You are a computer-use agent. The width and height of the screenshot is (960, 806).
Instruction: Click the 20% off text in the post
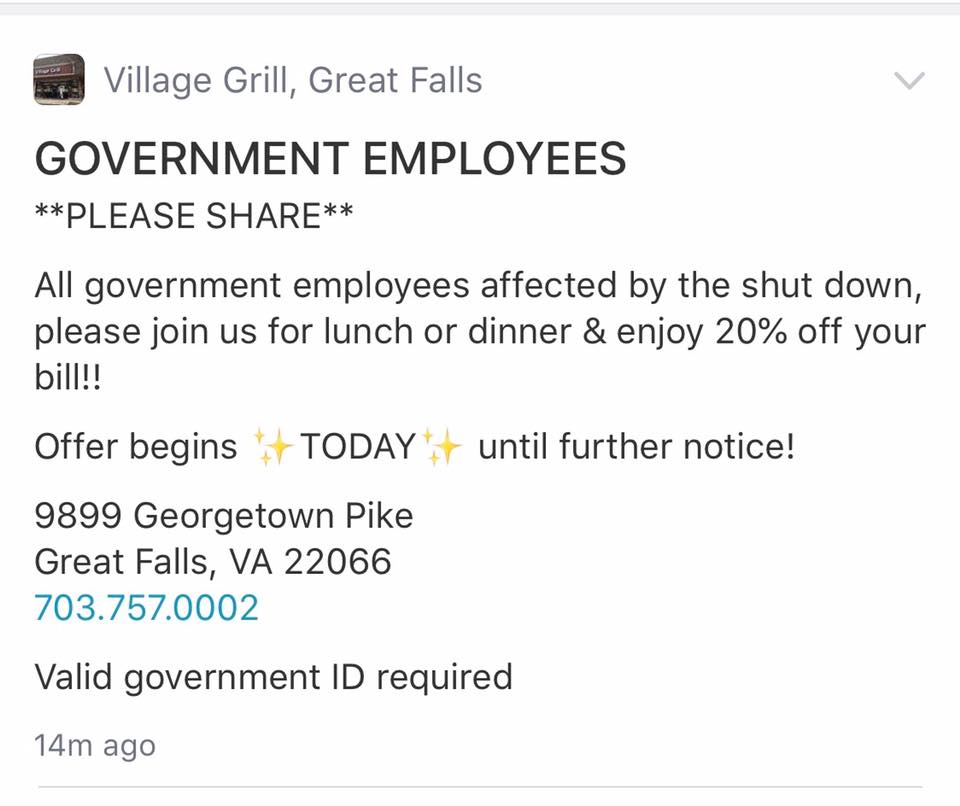coord(778,332)
